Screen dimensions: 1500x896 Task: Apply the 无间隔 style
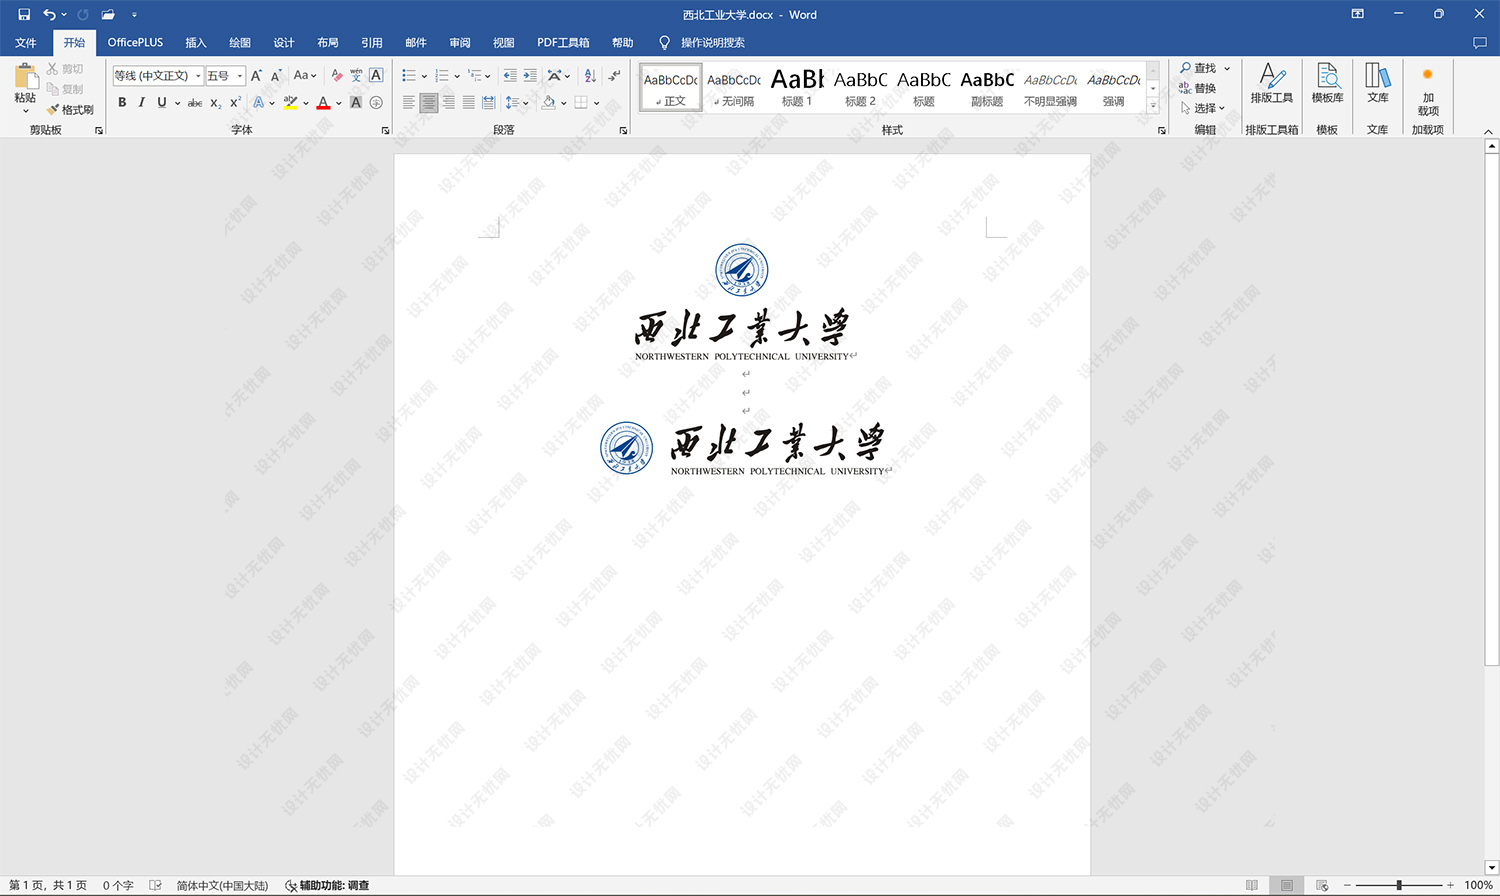tap(734, 87)
